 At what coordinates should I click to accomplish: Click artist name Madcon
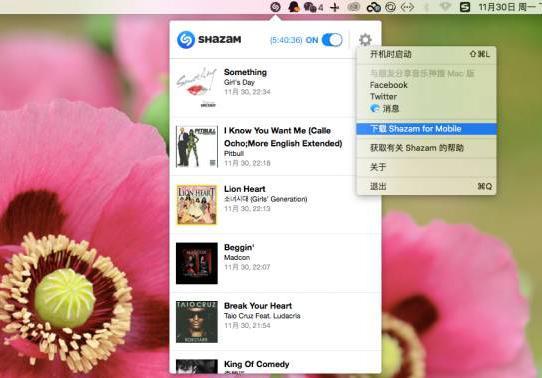tap(237, 257)
